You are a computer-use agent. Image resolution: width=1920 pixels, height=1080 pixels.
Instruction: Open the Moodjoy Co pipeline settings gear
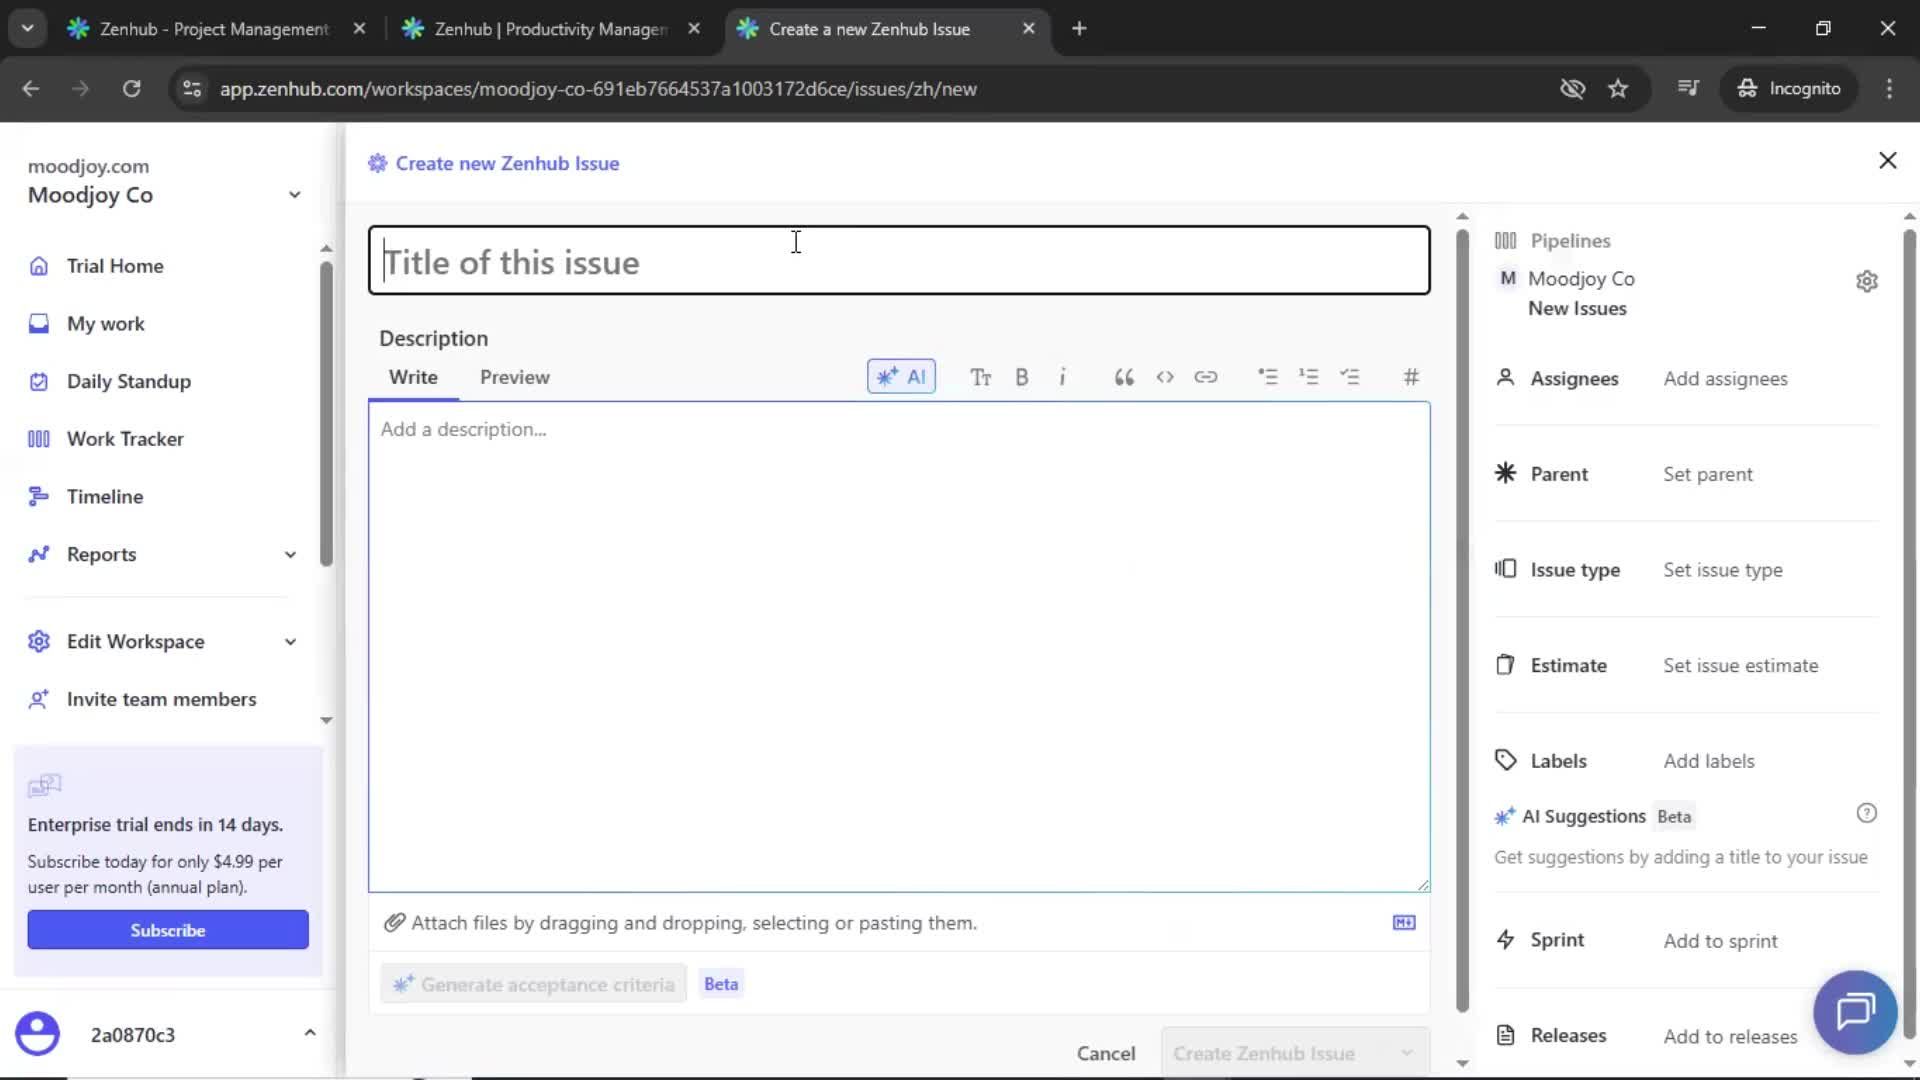[1868, 281]
